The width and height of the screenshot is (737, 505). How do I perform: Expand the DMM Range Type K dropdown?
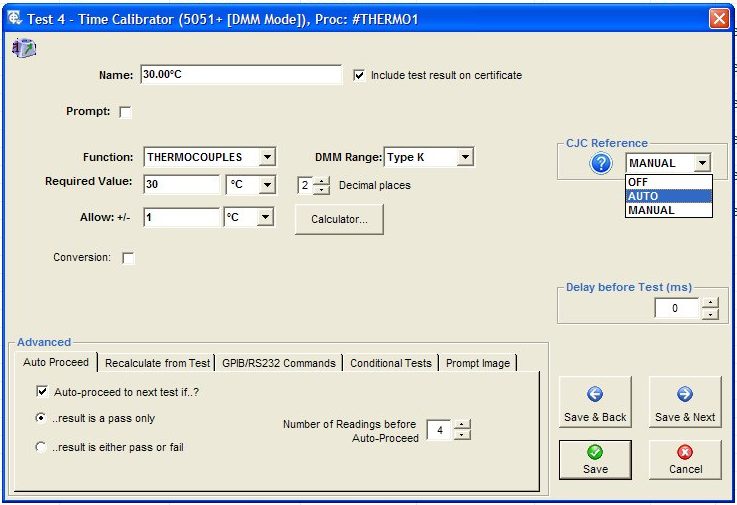[464, 157]
